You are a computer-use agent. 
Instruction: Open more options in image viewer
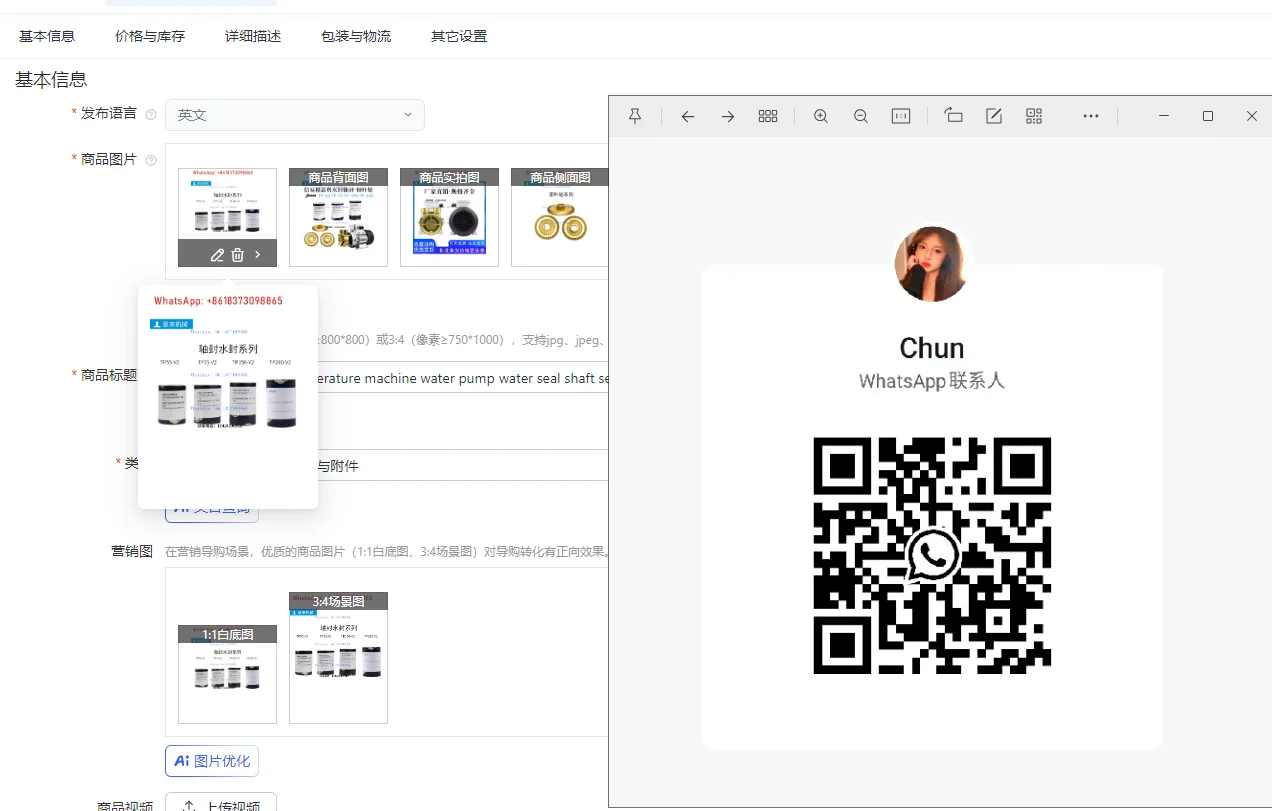point(1091,116)
